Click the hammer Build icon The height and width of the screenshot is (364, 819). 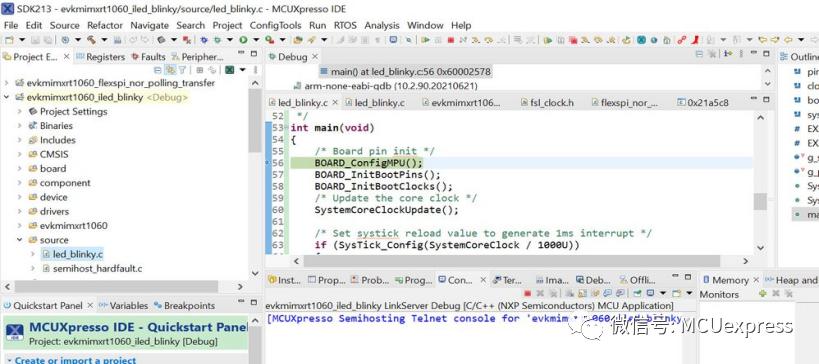(91, 40)
